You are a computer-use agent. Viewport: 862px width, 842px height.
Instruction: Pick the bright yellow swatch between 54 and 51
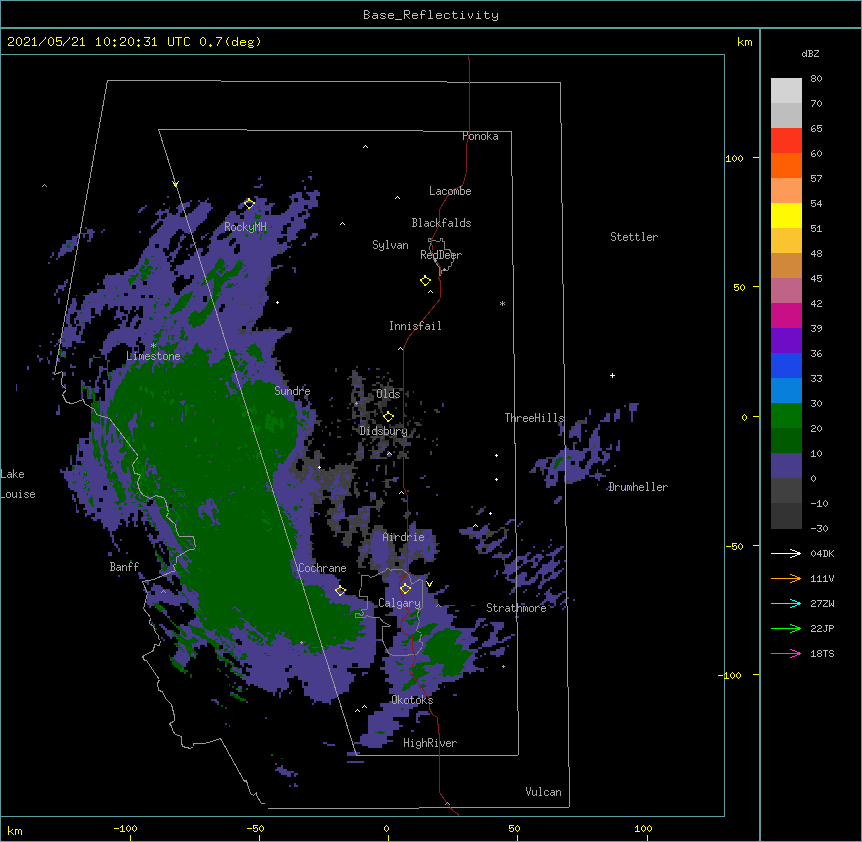pyautogui.click(x=786, y=215)
